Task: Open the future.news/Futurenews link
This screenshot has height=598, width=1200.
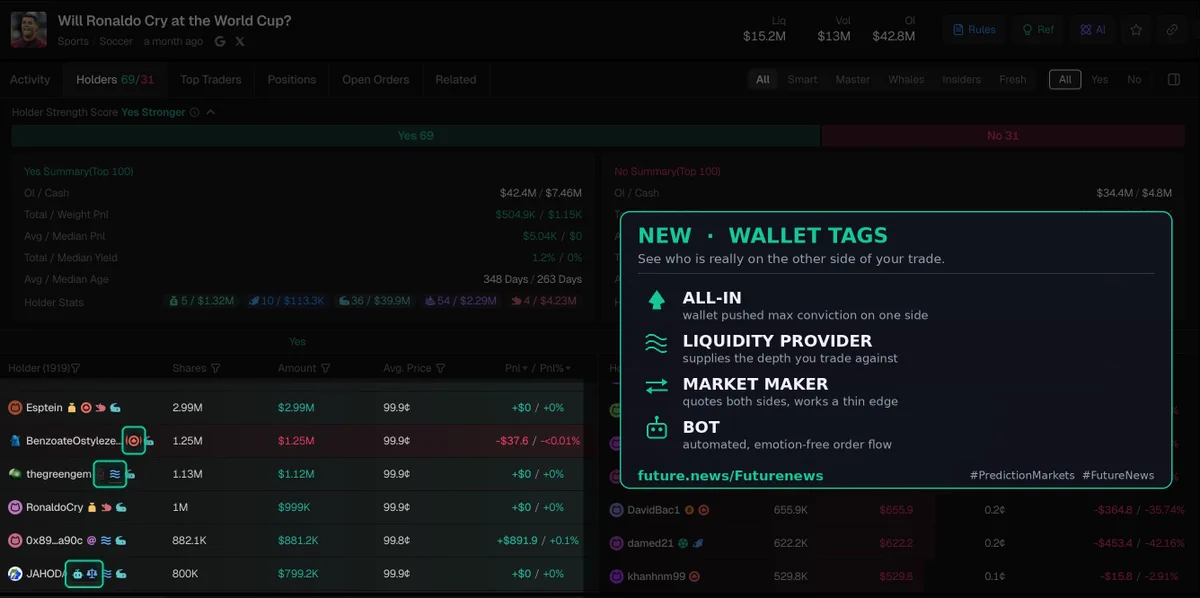Action: tap(730, 475)
